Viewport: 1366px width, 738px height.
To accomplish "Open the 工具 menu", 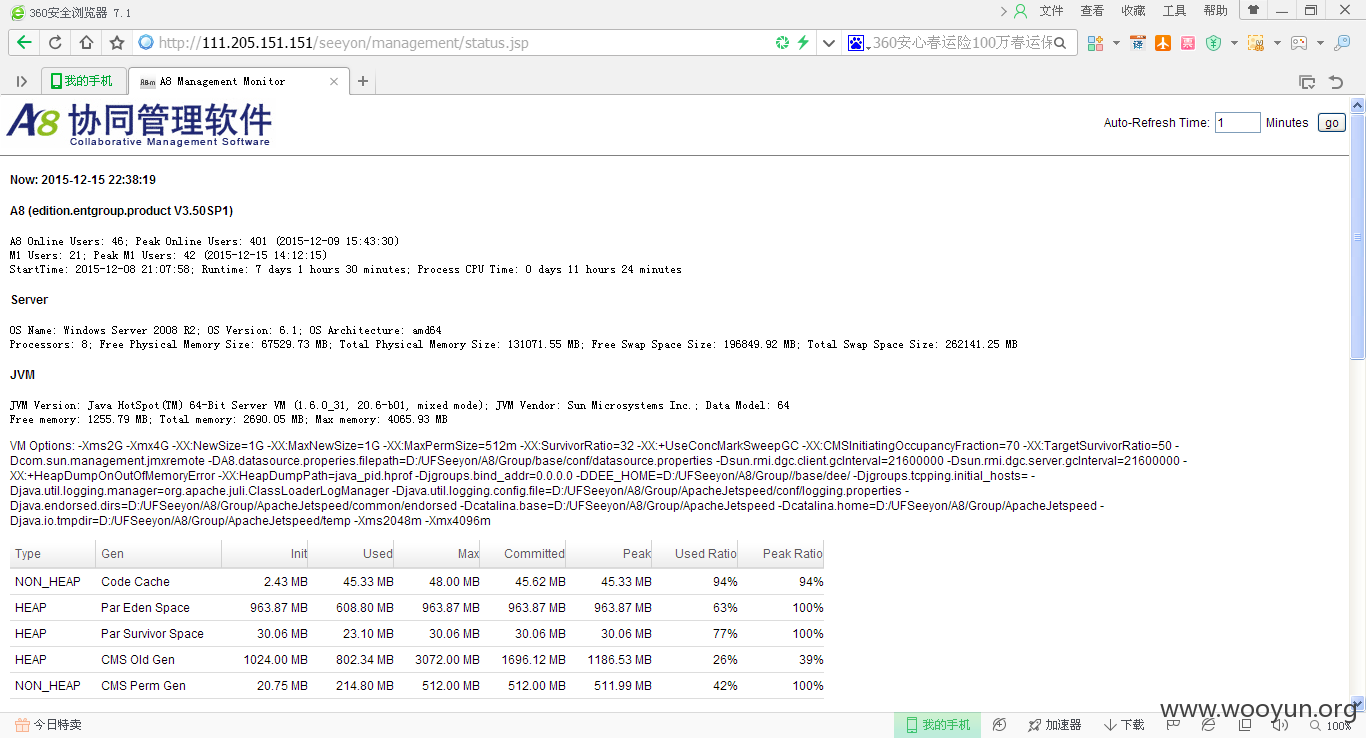I will [x=1174, y=11].
